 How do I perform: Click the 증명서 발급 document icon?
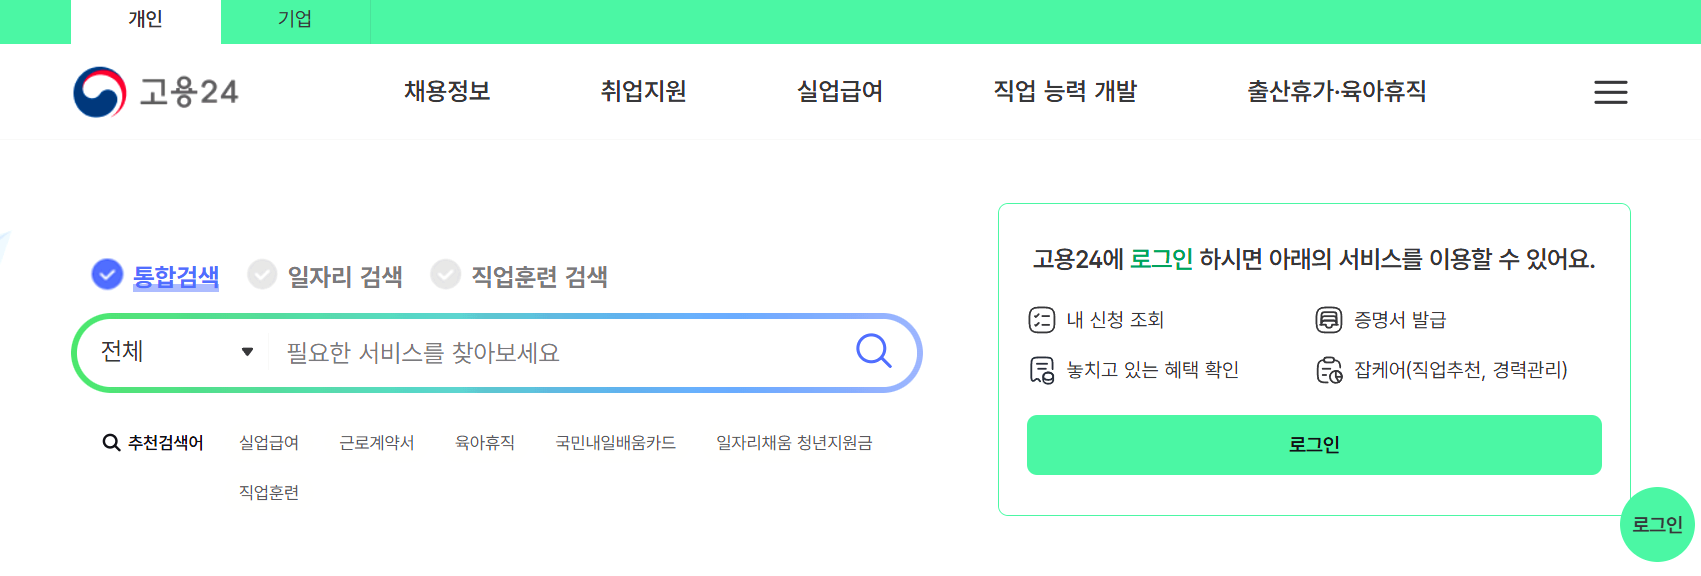click(1329, 319)
